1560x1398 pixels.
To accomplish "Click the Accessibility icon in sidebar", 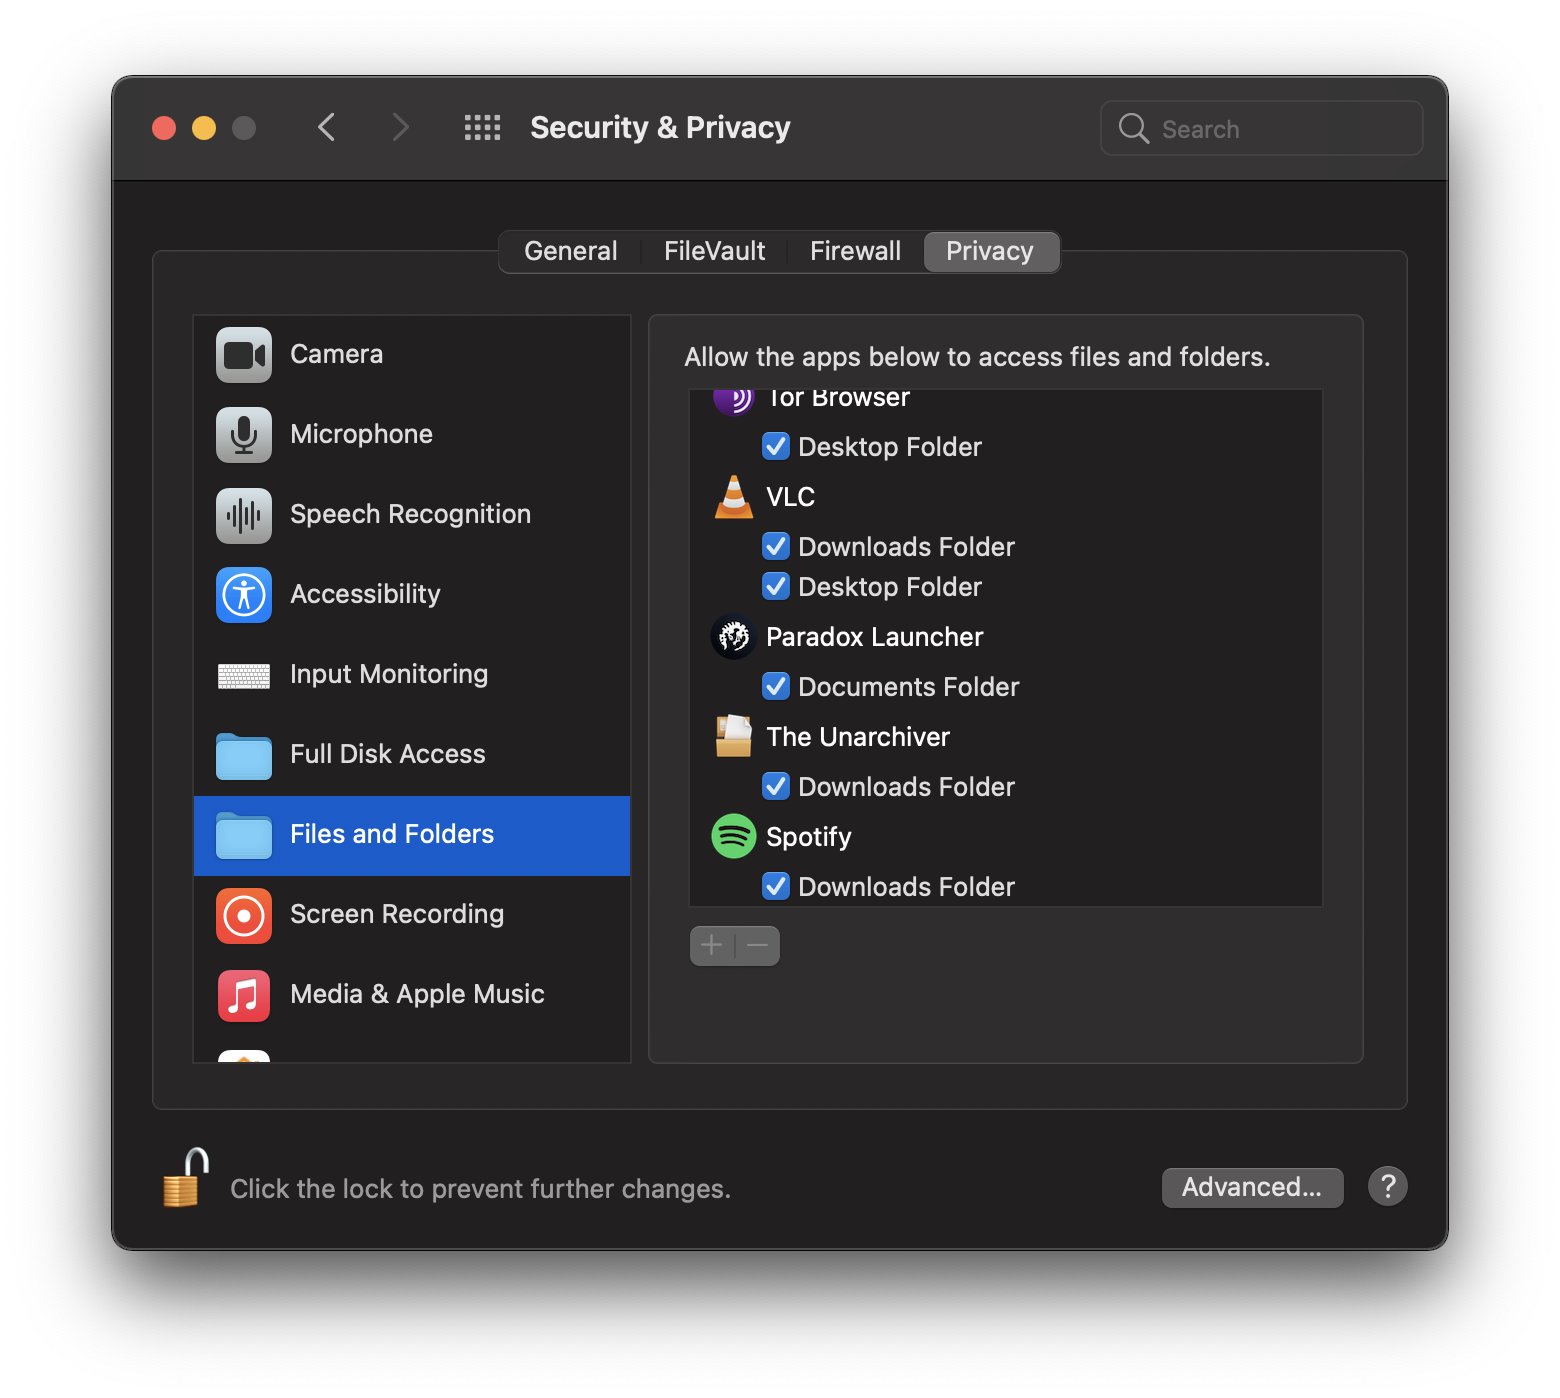I will (244, 595).
